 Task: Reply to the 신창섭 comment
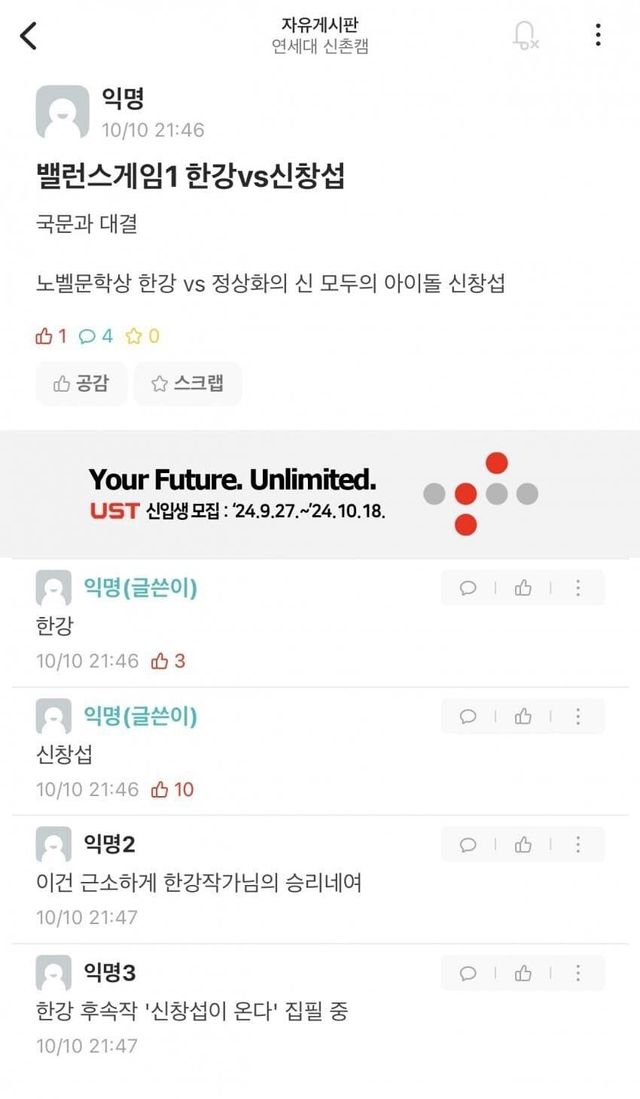[468, 716]
